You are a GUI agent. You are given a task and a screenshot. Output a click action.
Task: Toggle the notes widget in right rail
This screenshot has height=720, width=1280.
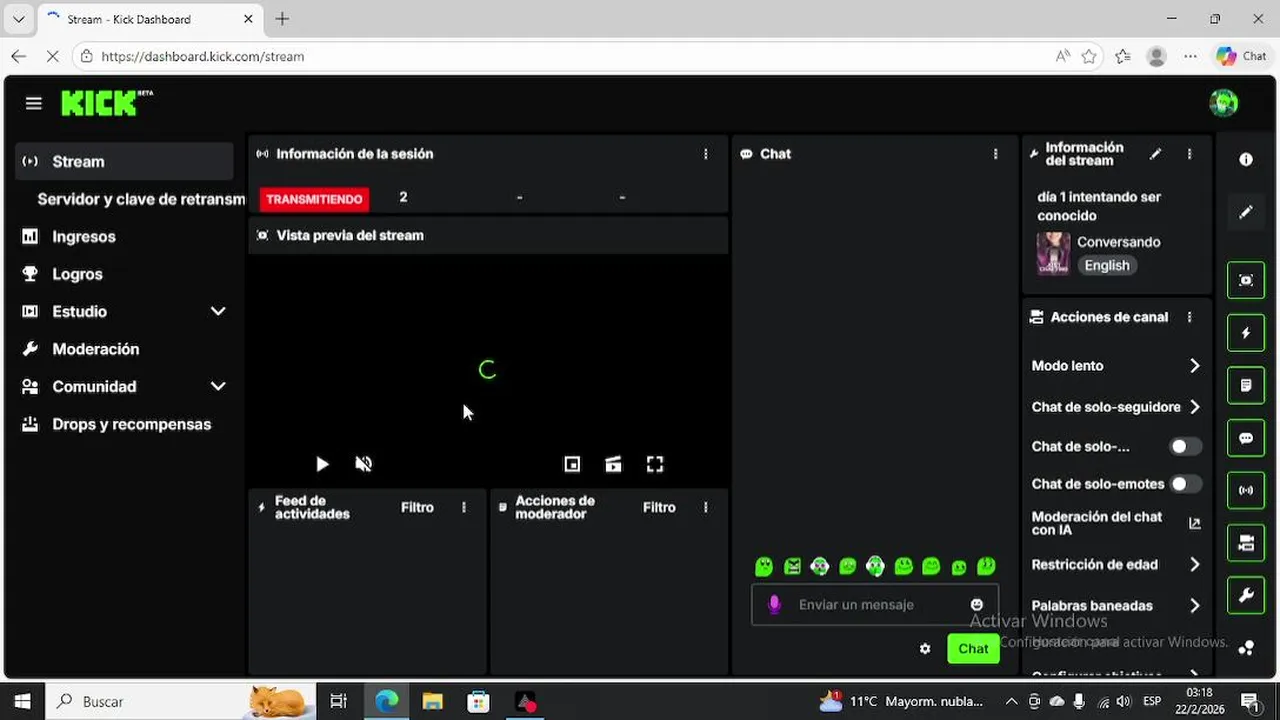click(1246, 385)
